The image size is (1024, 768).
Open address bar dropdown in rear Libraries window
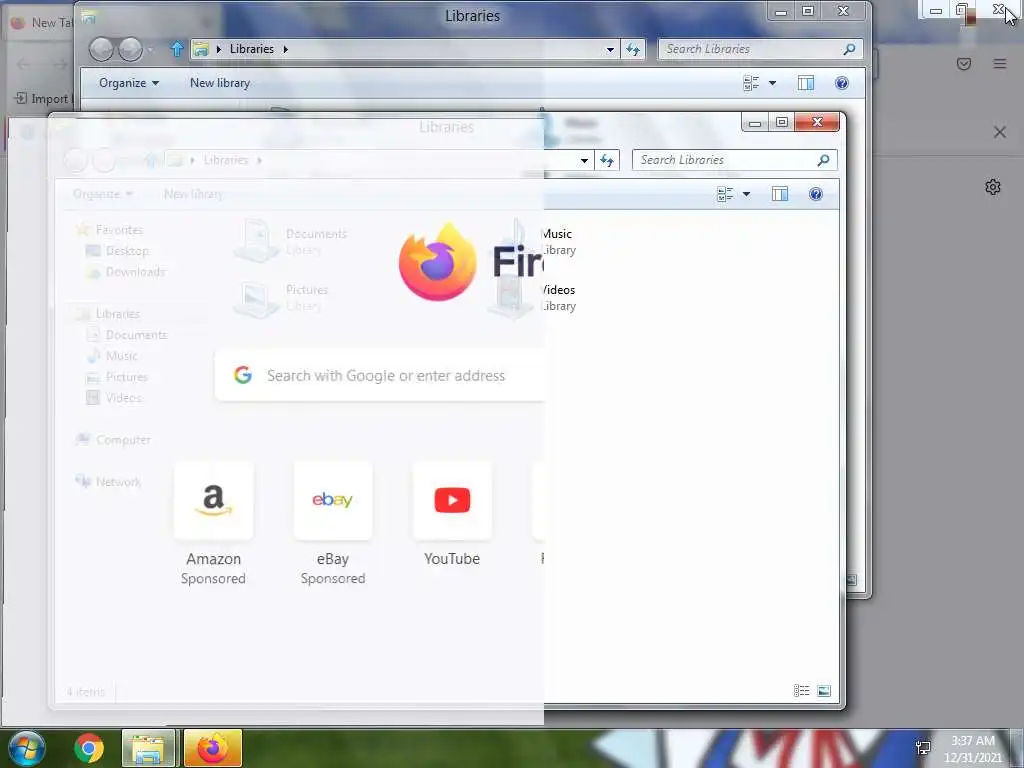coord(610,49)
